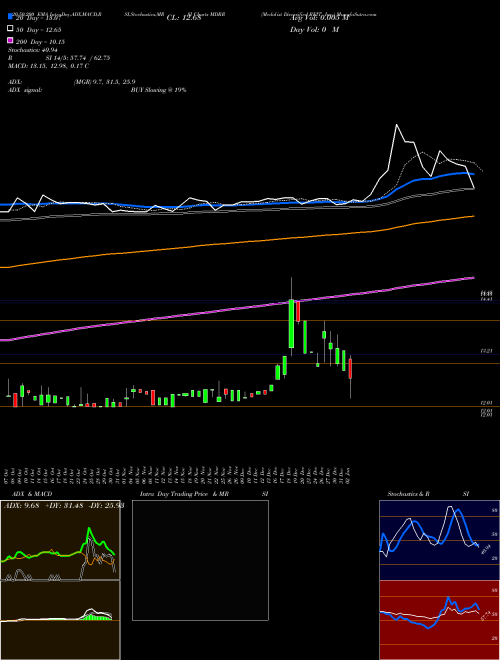
Task: Click the 'ADX signal:' label
Action: tap(25, 90)
